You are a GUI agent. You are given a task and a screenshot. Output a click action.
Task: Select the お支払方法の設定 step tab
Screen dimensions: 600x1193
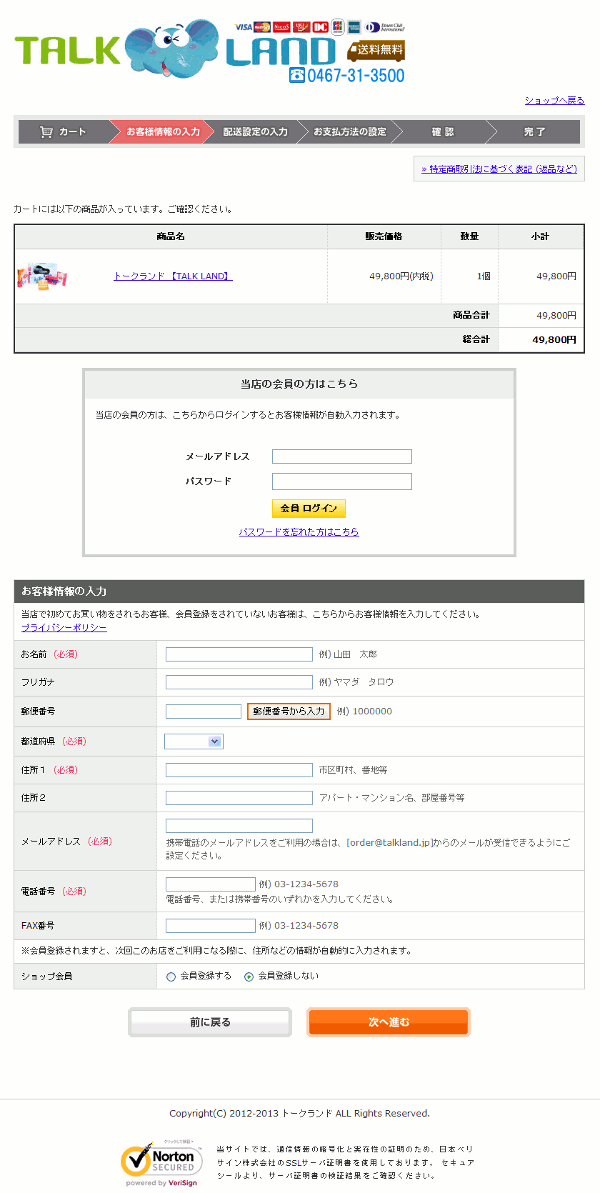coord(351,132)
